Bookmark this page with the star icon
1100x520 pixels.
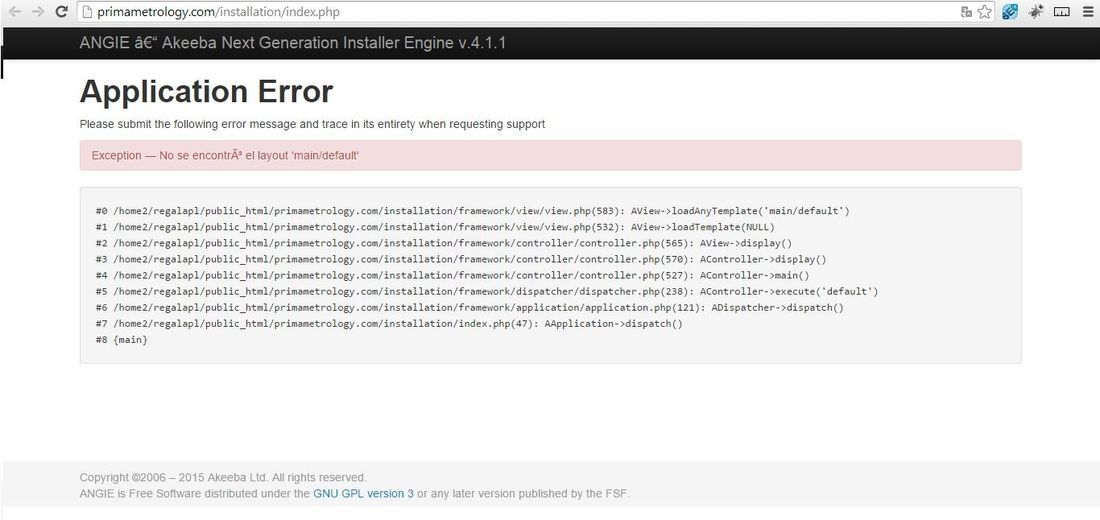click(x=985, y=12)
